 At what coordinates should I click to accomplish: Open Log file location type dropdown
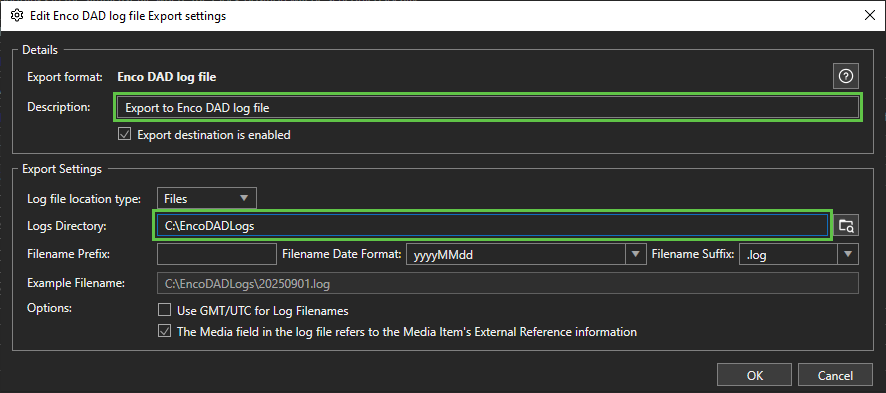point(207,198)
